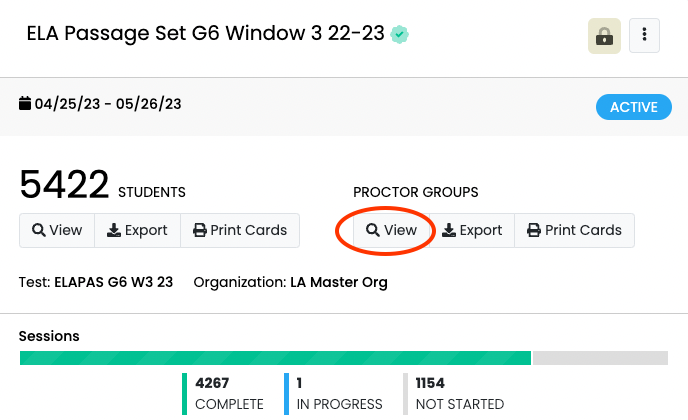Viewport: 688px width, 420px height.
Task: Click the 5422 students count
Action: coord(64,185)
